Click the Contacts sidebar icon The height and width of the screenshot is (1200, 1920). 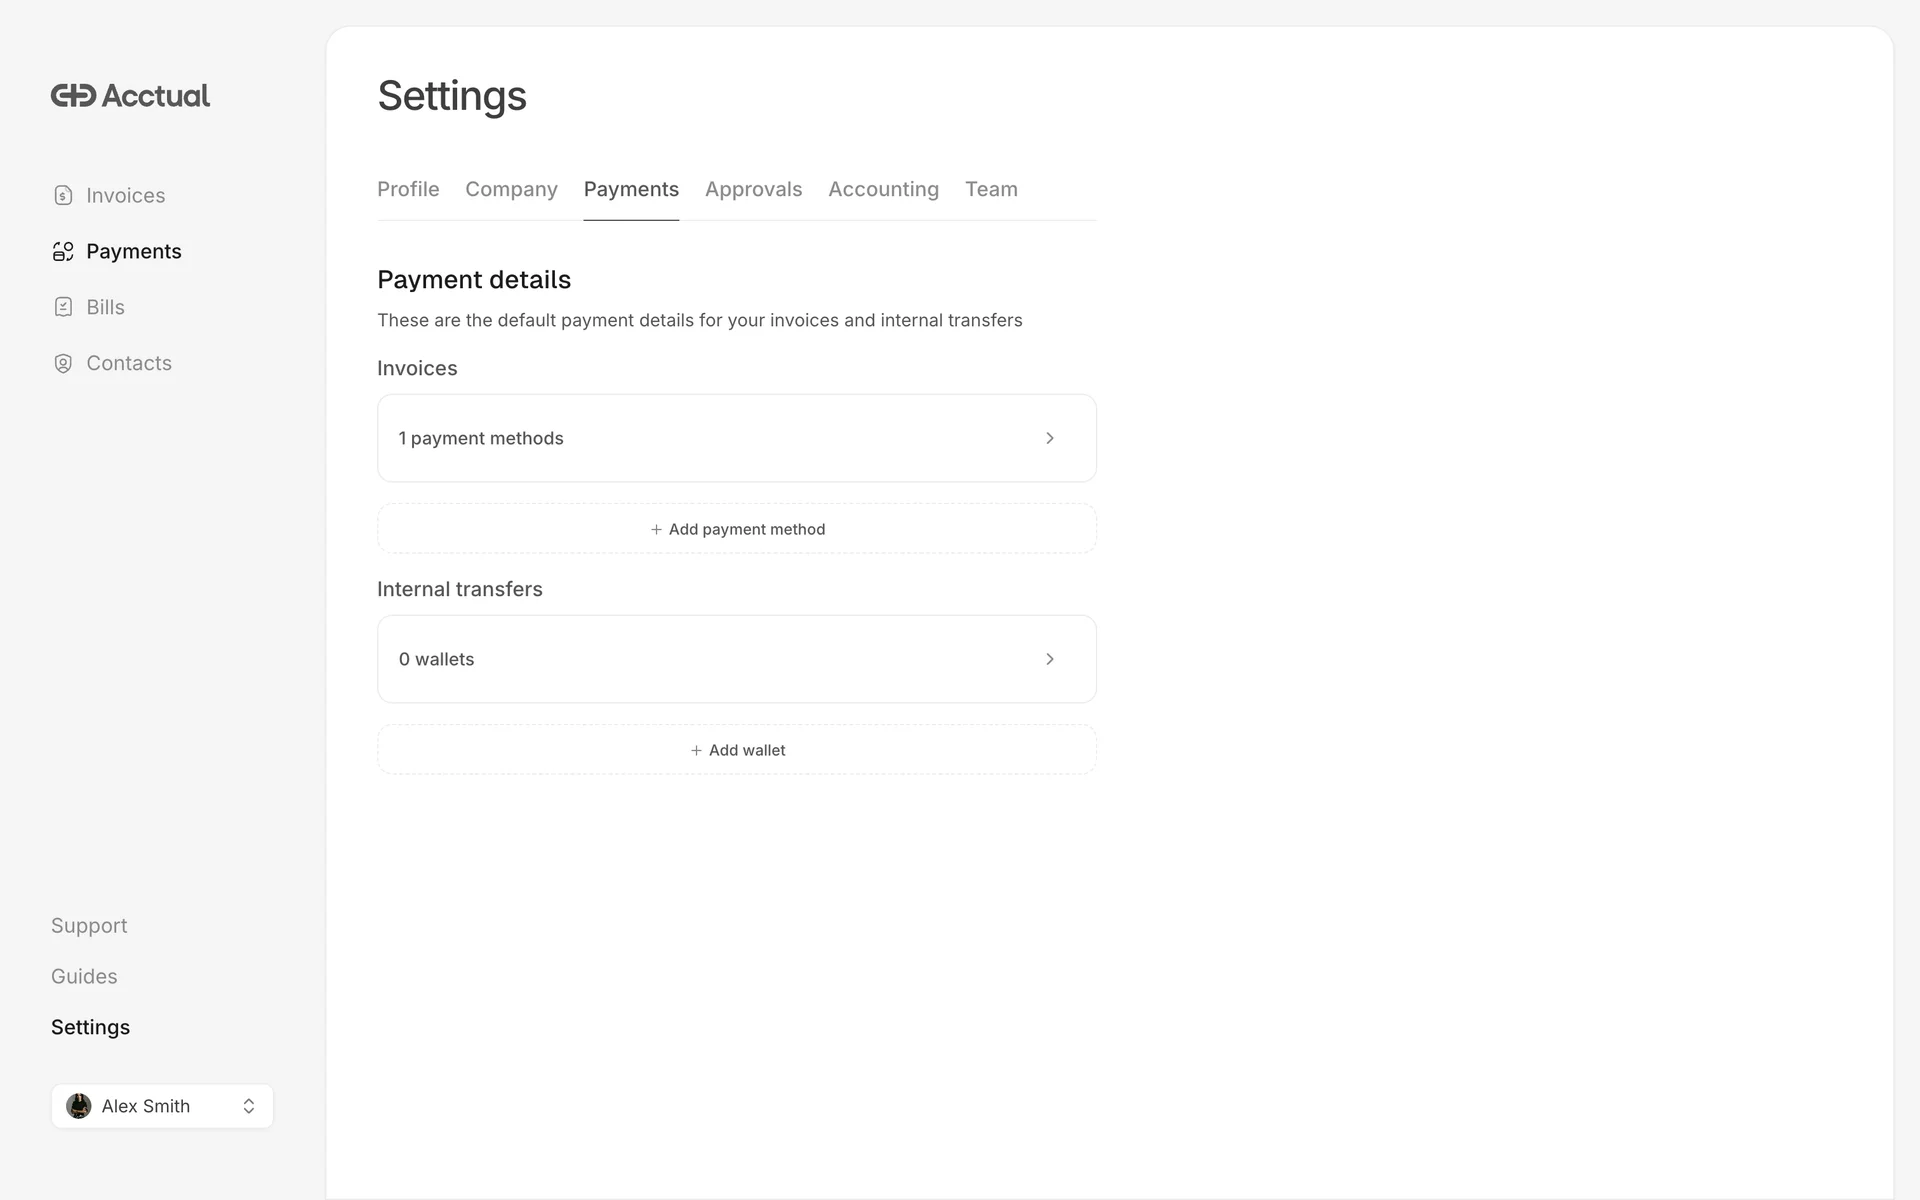[x=63, y=364]
